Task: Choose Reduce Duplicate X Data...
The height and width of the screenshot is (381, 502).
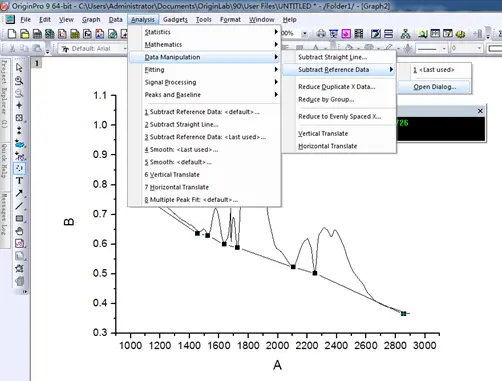Action: [339, 87]
